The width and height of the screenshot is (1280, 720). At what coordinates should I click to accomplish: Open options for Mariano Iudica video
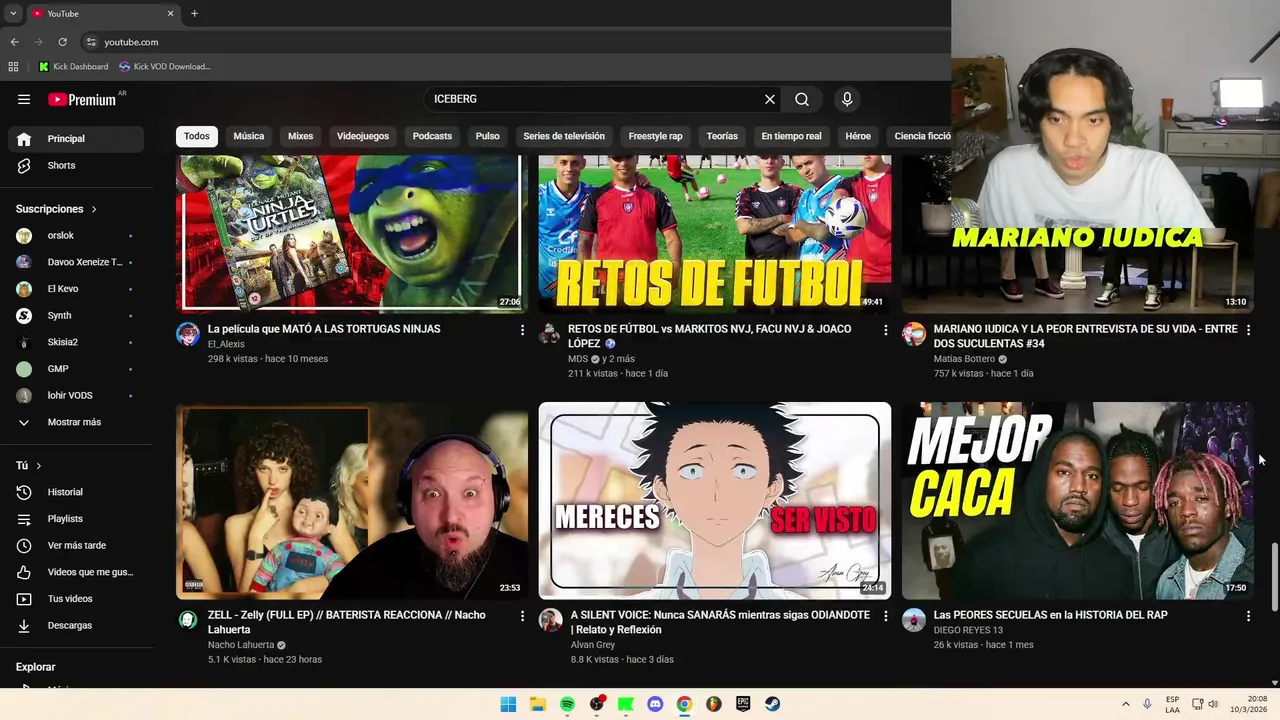pos(1248,330)
